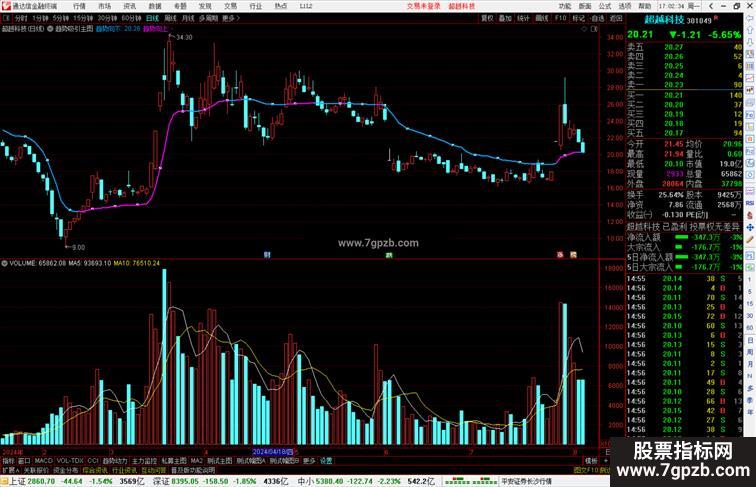This screenshot has height=487, width=756.
Task: Click the pencil drawing sidebar icon
Action: click(x=750, y=239)
